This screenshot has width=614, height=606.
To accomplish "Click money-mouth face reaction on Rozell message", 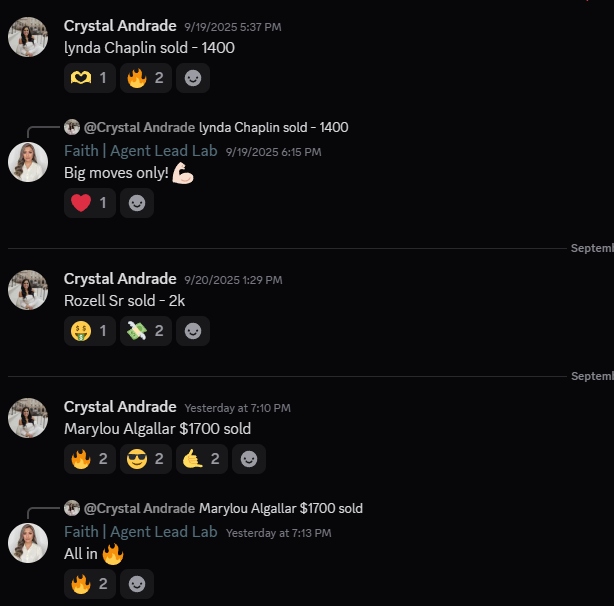I will click(89, 330).
